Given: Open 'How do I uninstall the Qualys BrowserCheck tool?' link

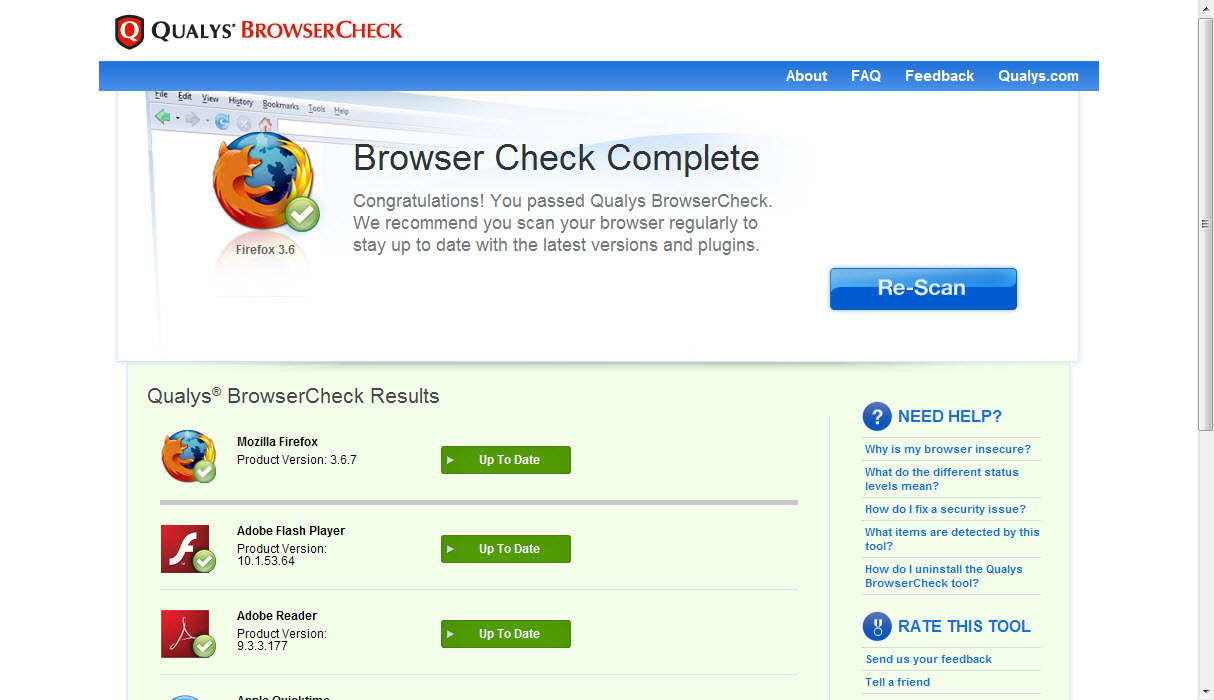Looking at the screenshot, I should tap(944, 576).
